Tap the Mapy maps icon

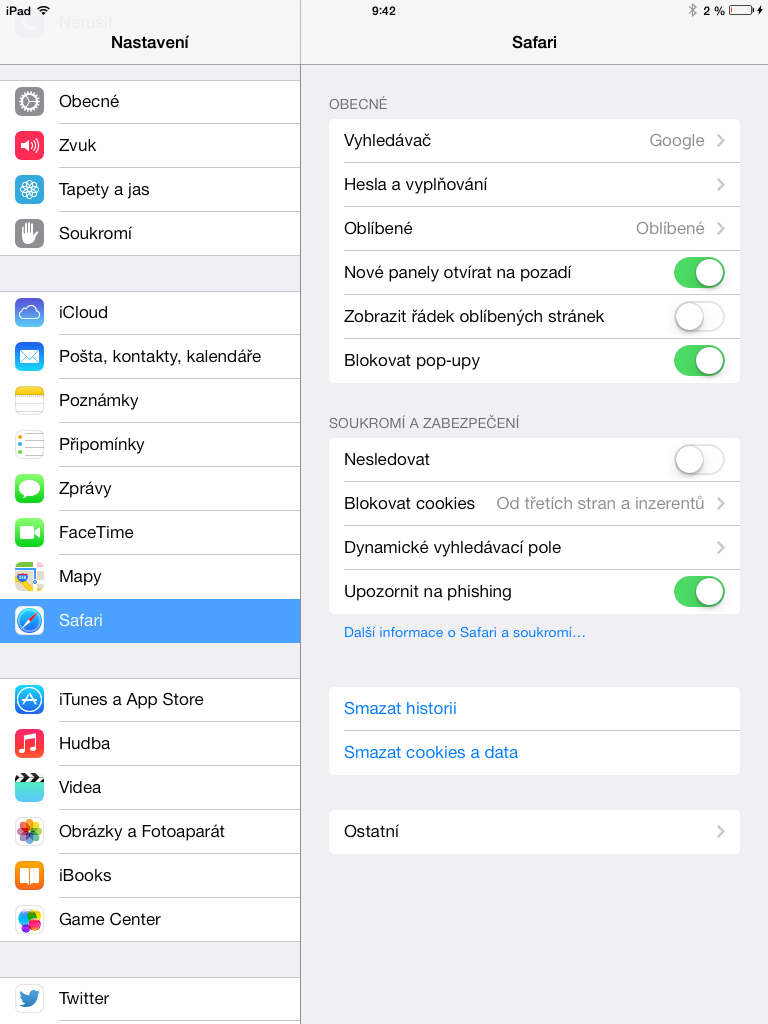coord(29,577)
